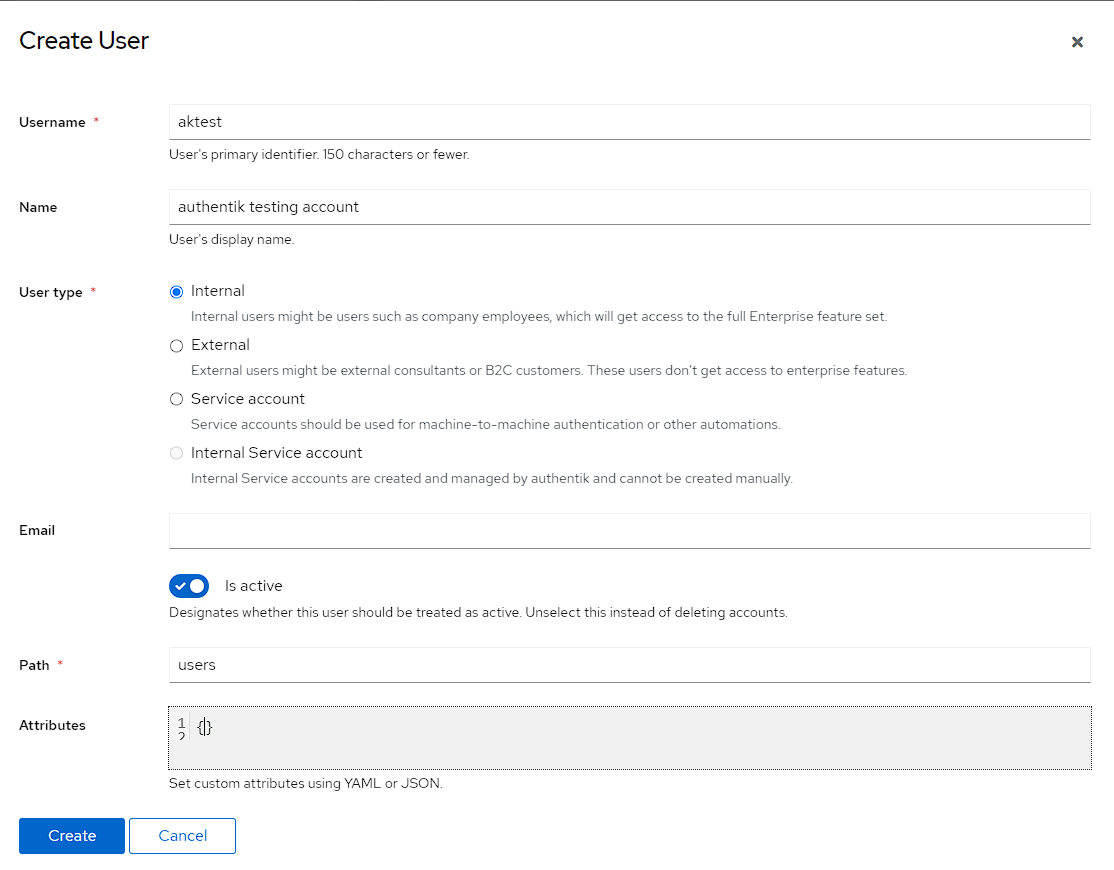Viewport: 1114px width, 870px height.
Task: Click the Username field label
Action: [52, 122]
